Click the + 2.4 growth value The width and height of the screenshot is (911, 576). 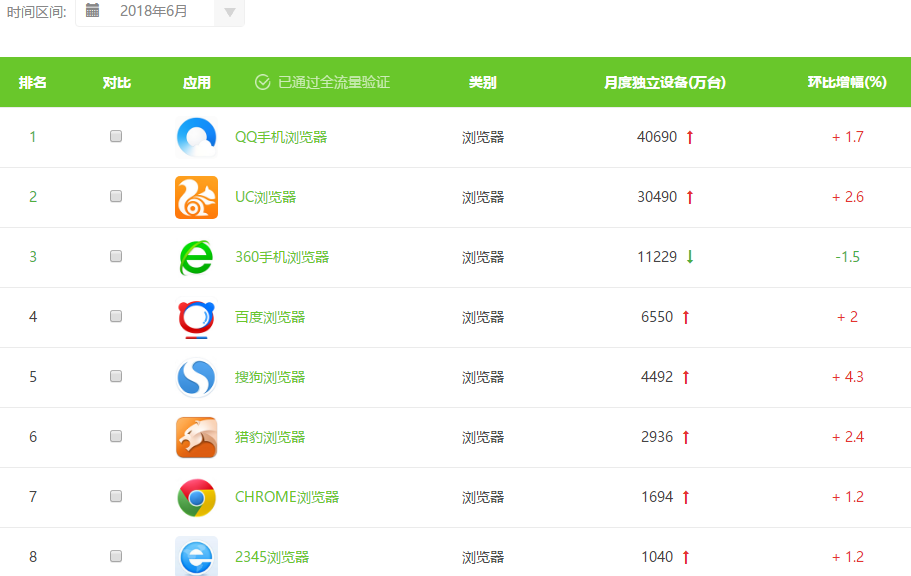point(848,437)
